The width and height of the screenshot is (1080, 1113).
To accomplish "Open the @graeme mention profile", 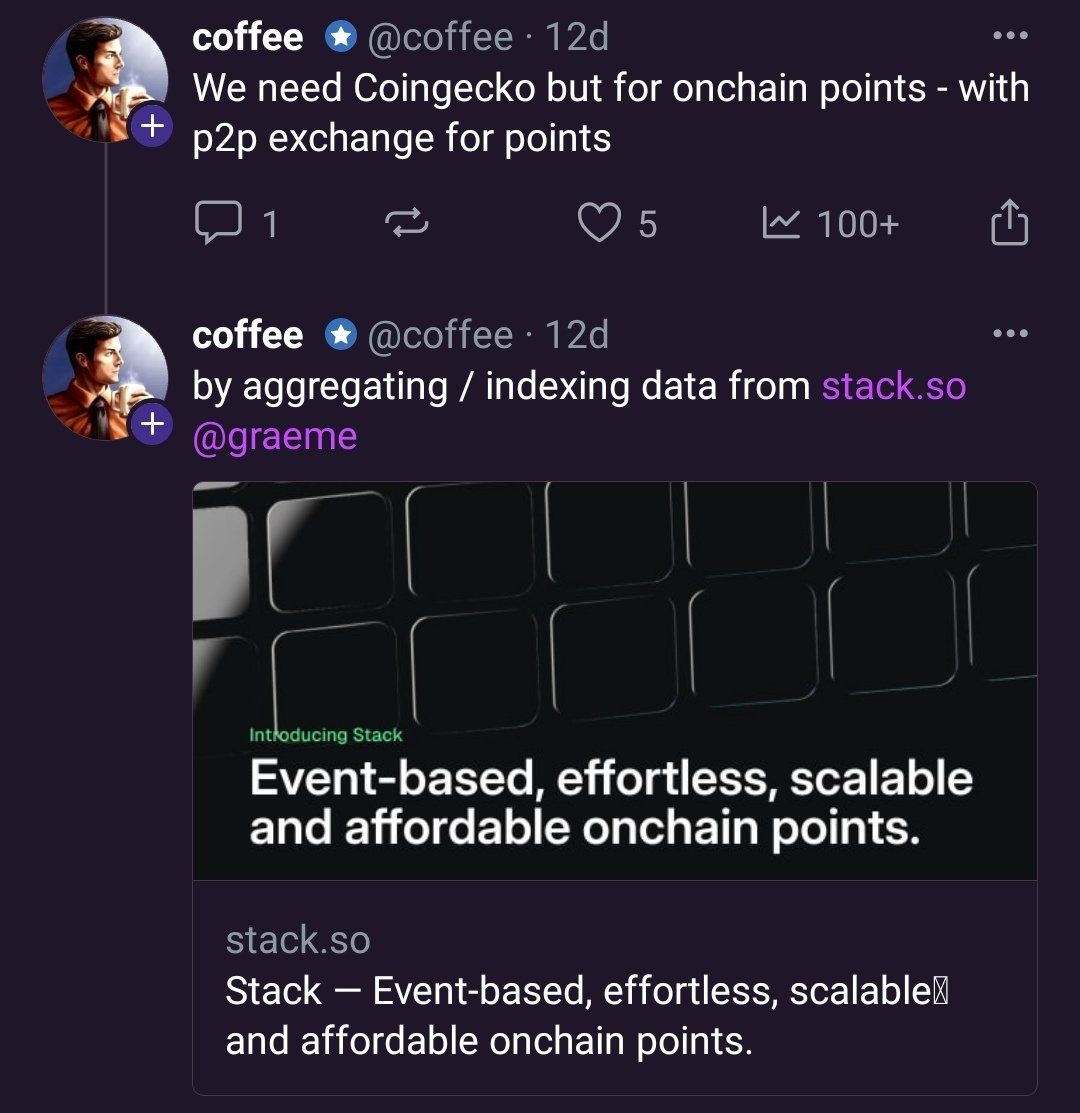I will coord(274,437).
